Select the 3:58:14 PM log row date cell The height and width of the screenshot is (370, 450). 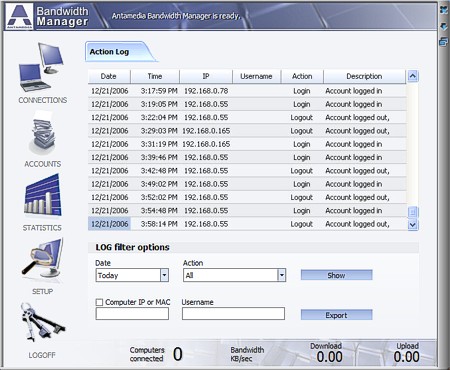(x=109, y=224)
